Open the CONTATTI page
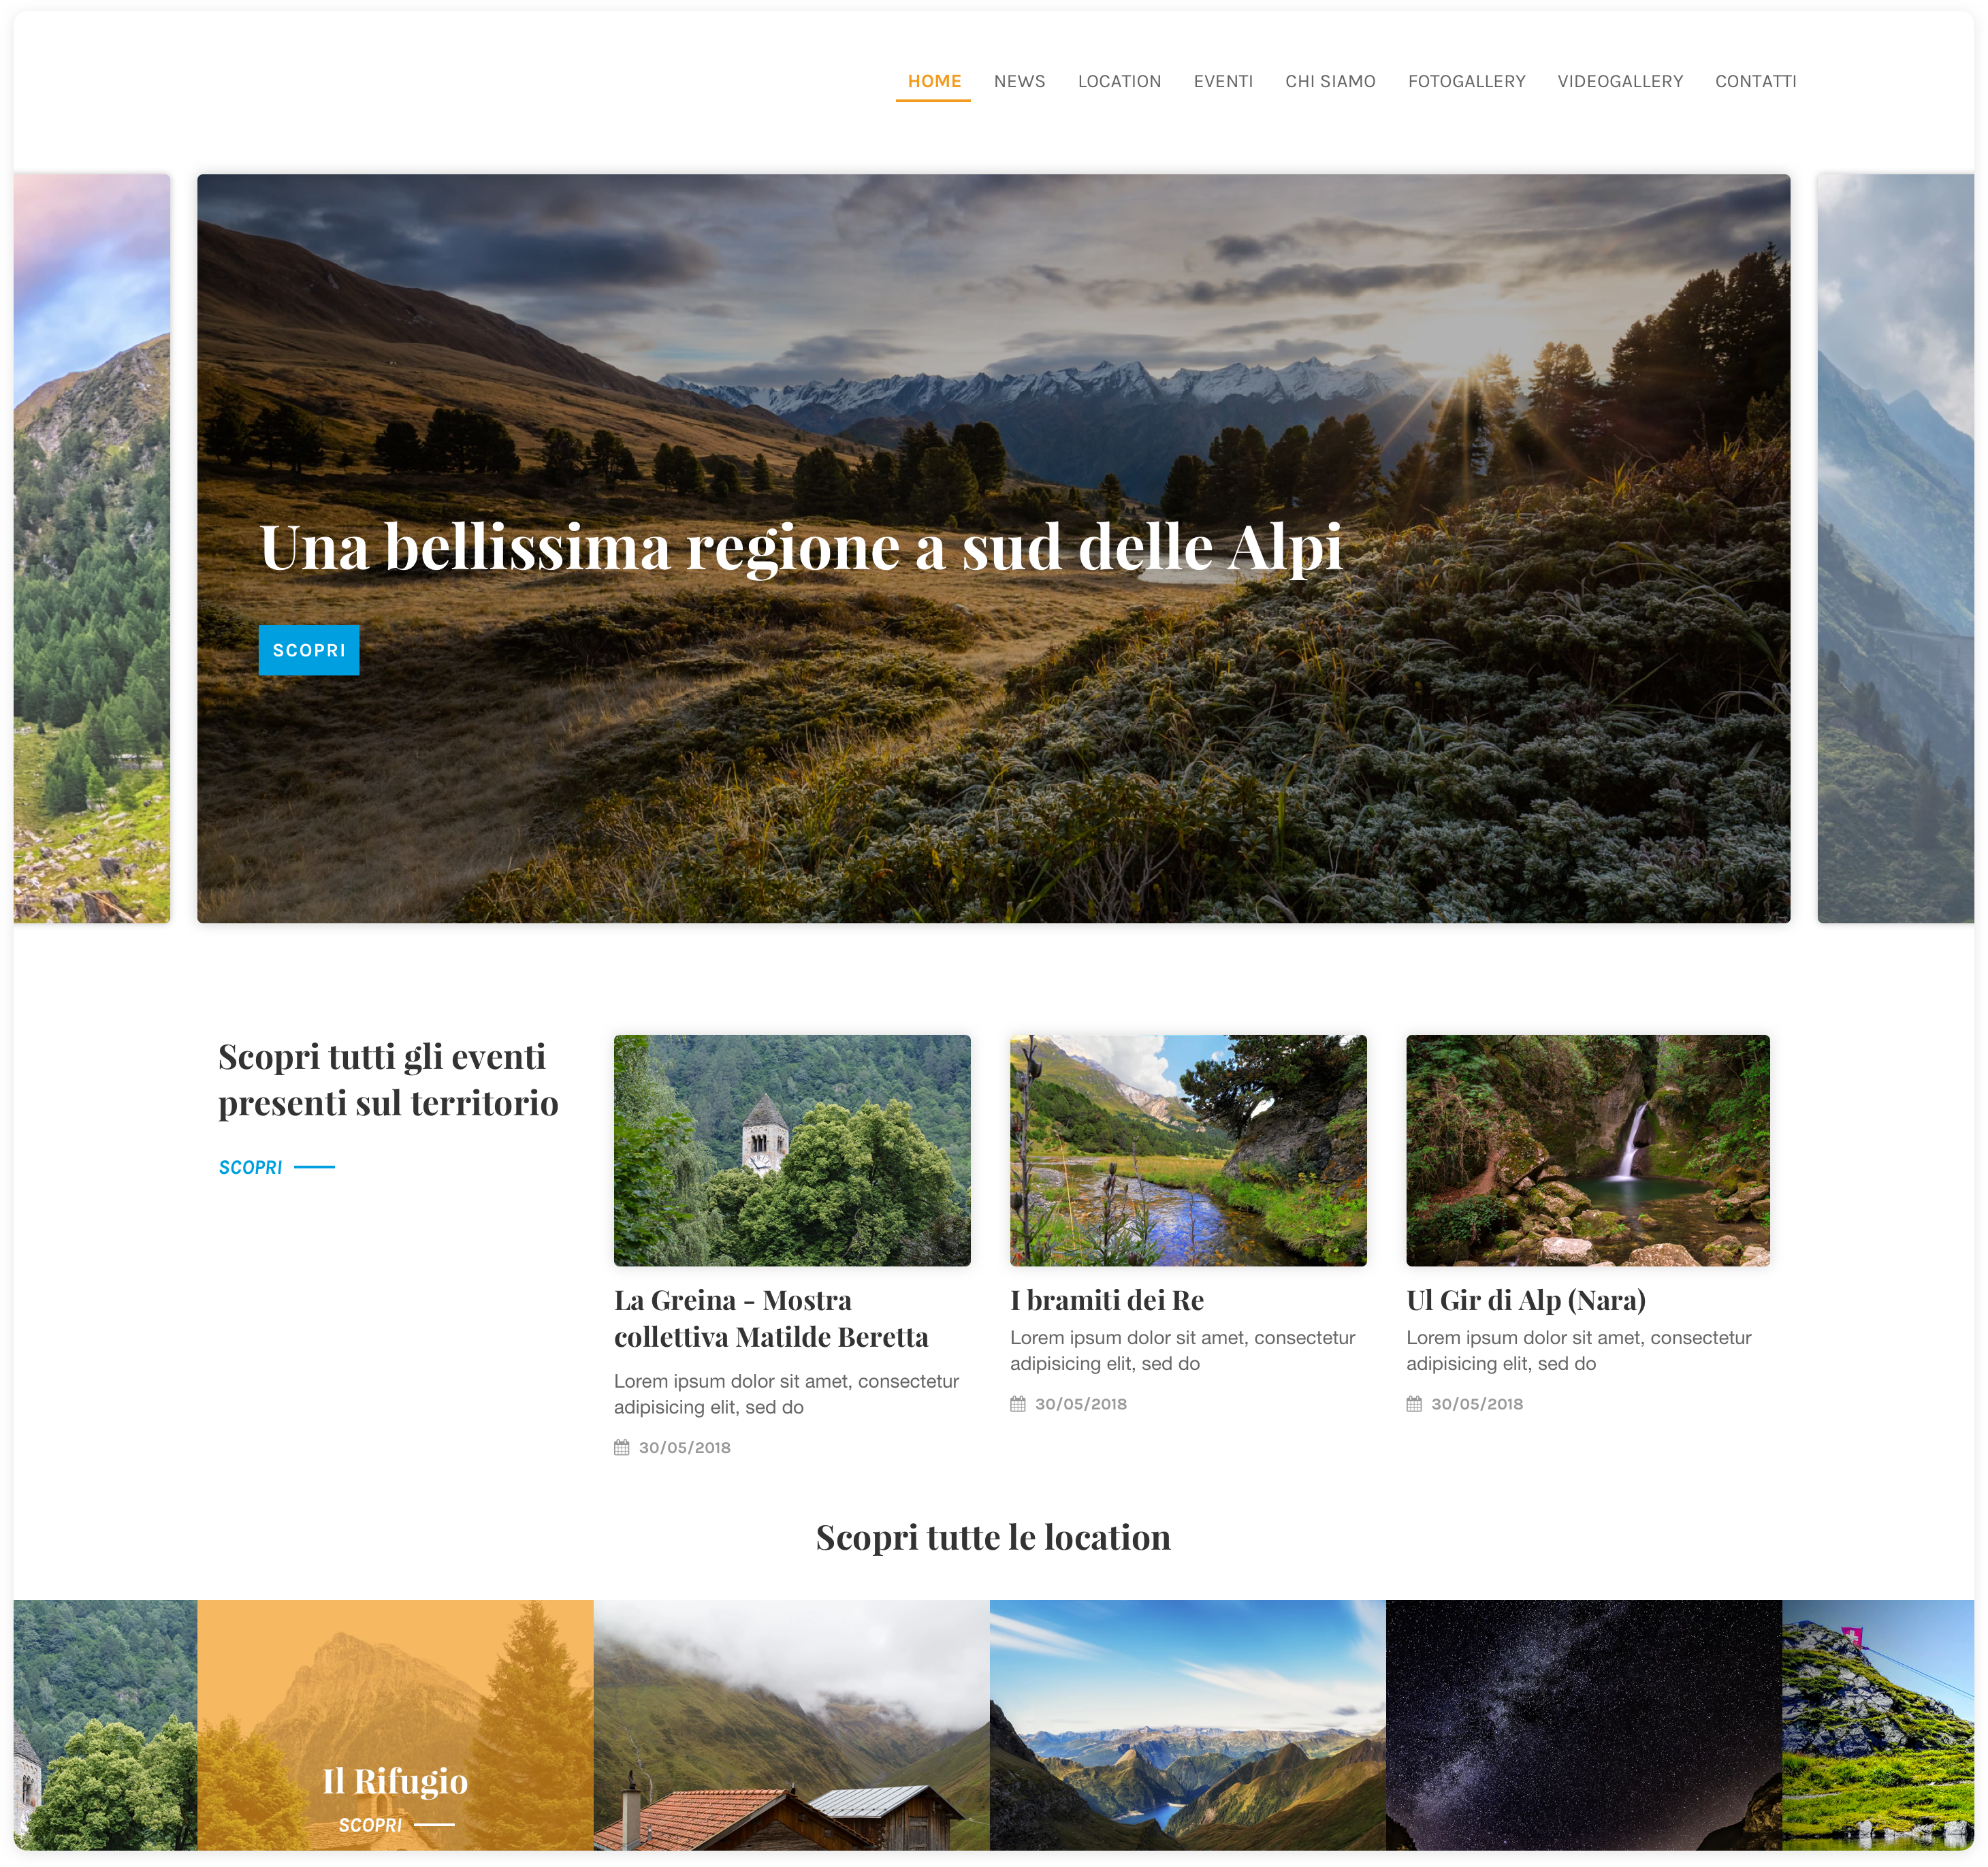The height and width of the screenshot is (1867, 1988). pos(1755,81)
